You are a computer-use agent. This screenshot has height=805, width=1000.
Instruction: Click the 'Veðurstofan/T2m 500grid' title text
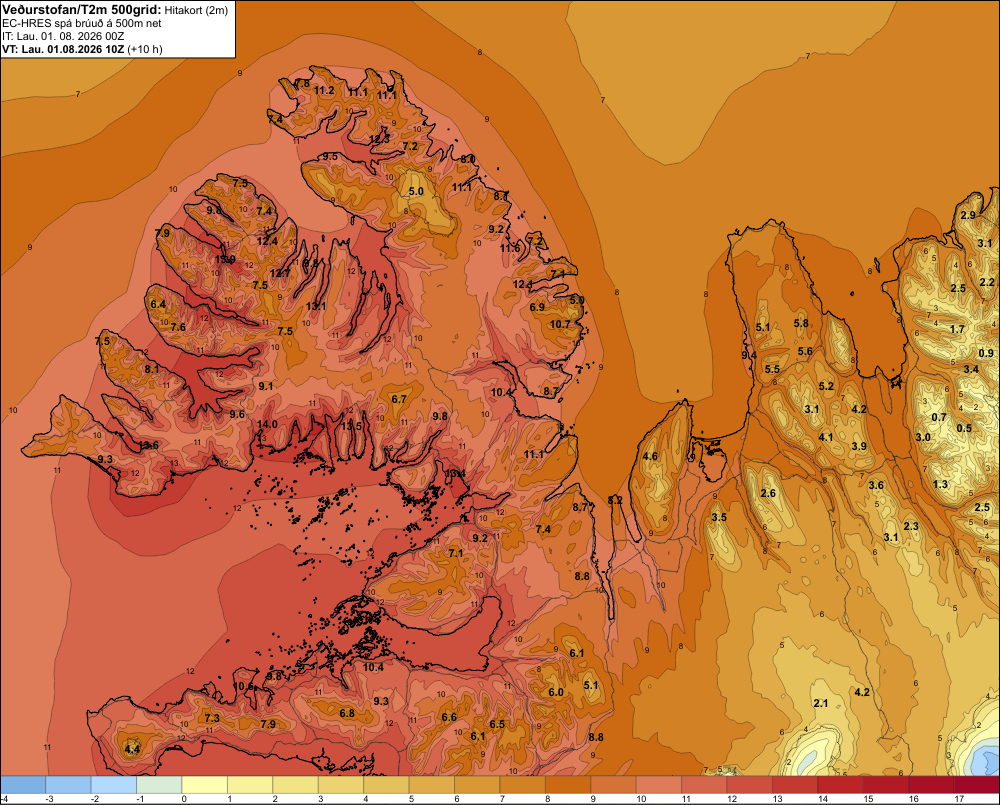(82, 9)
